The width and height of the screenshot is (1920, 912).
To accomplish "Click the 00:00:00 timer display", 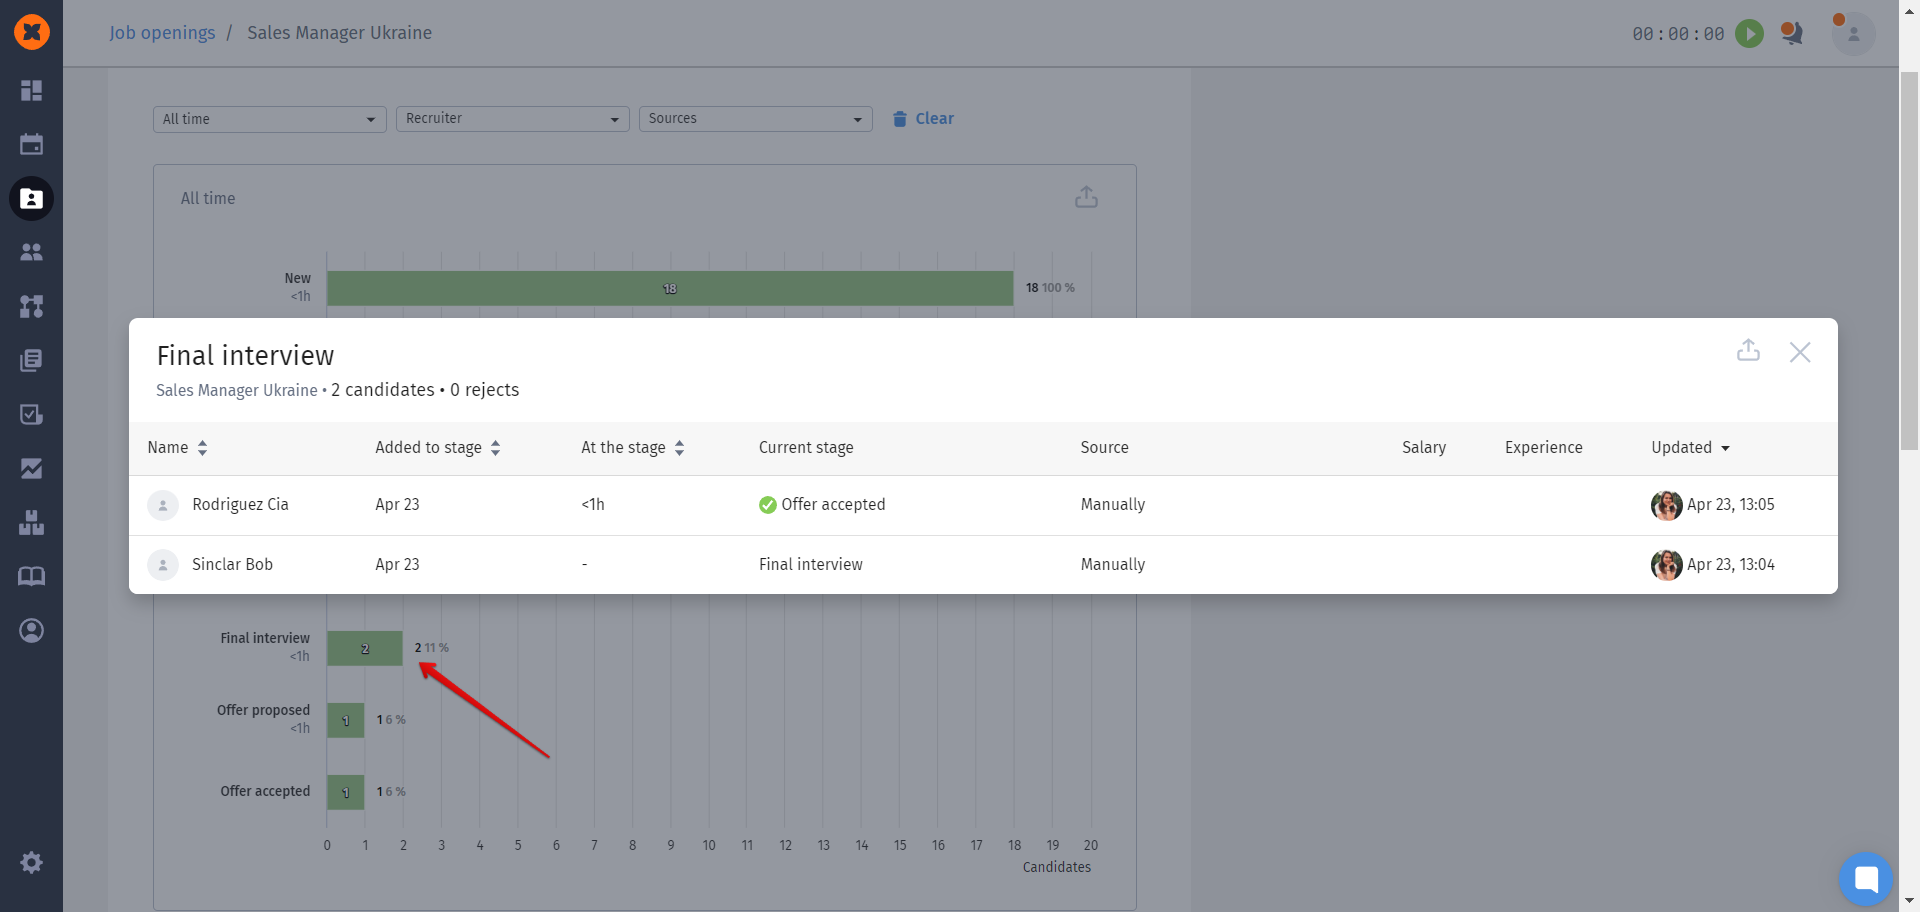I will [x=1678, y=34].
